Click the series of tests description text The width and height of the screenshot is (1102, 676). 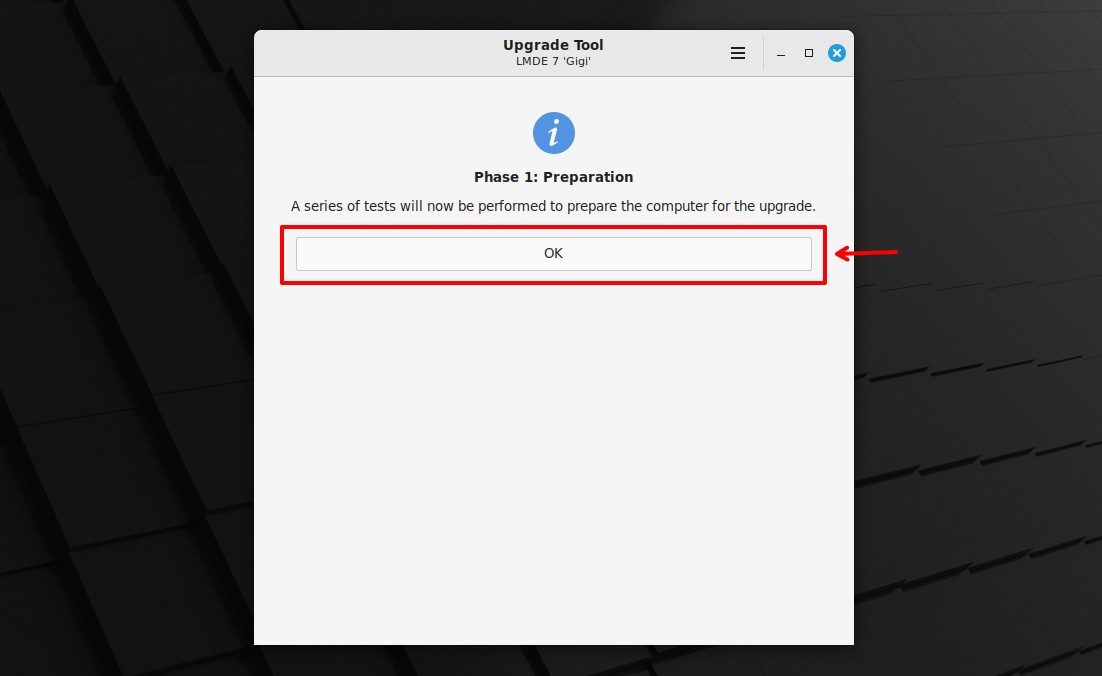(x=553, y=207)
